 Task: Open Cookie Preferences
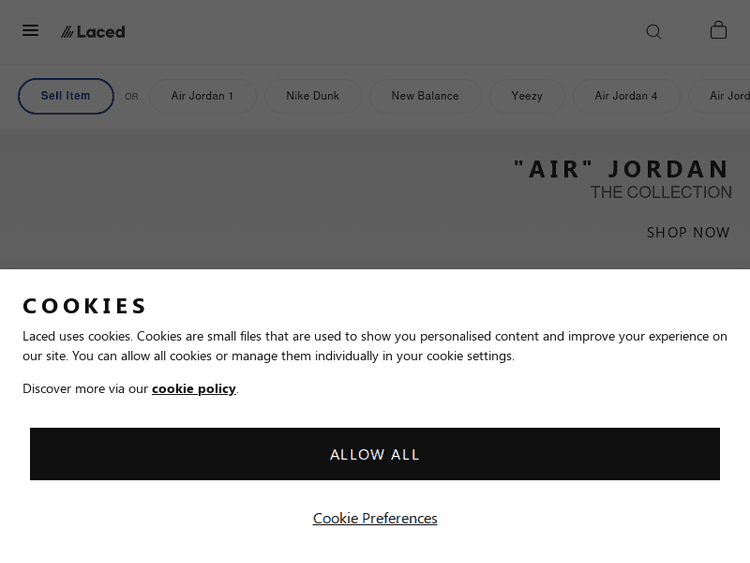click(x=375, y=518)
